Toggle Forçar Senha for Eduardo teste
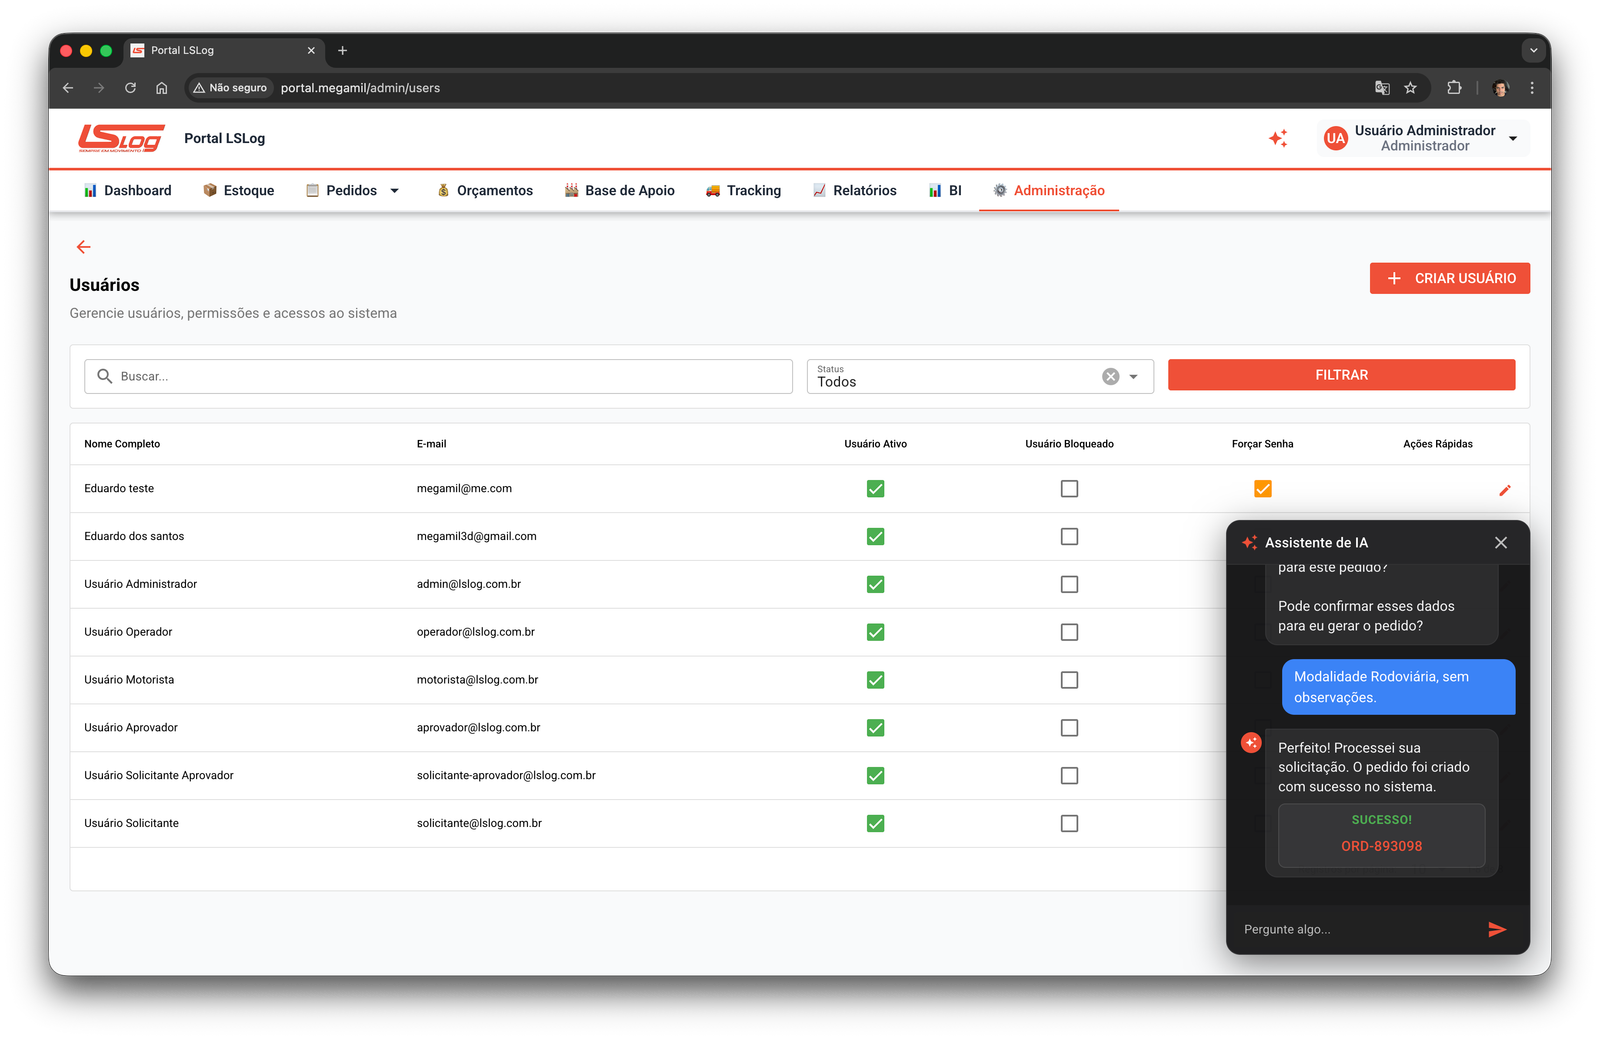 (x=1262, y=489)
